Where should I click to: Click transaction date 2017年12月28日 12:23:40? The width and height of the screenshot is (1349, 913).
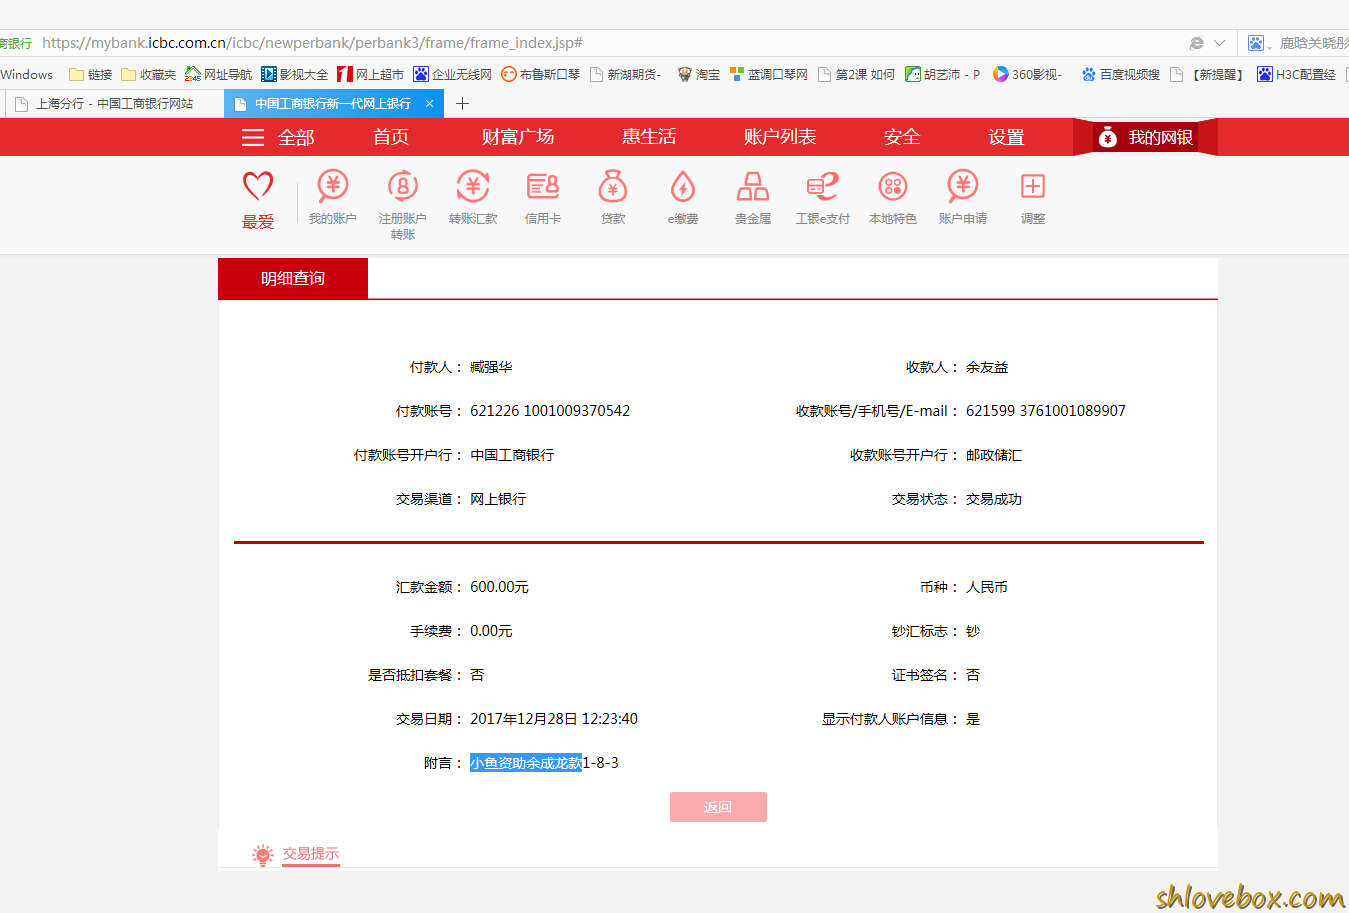pos(554,719)
